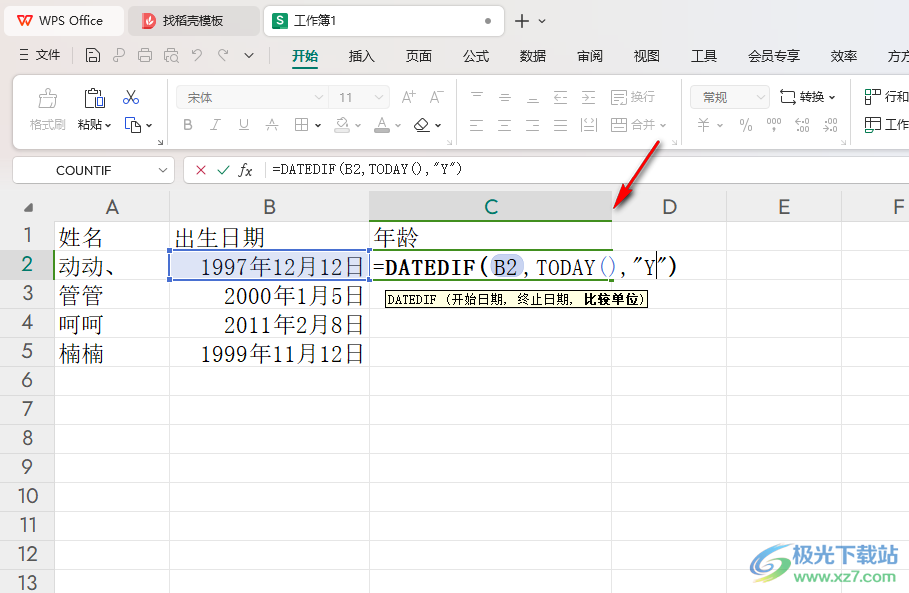Cancel the formula entry with X icon
The image size is (909, 593).
(201, 170)
